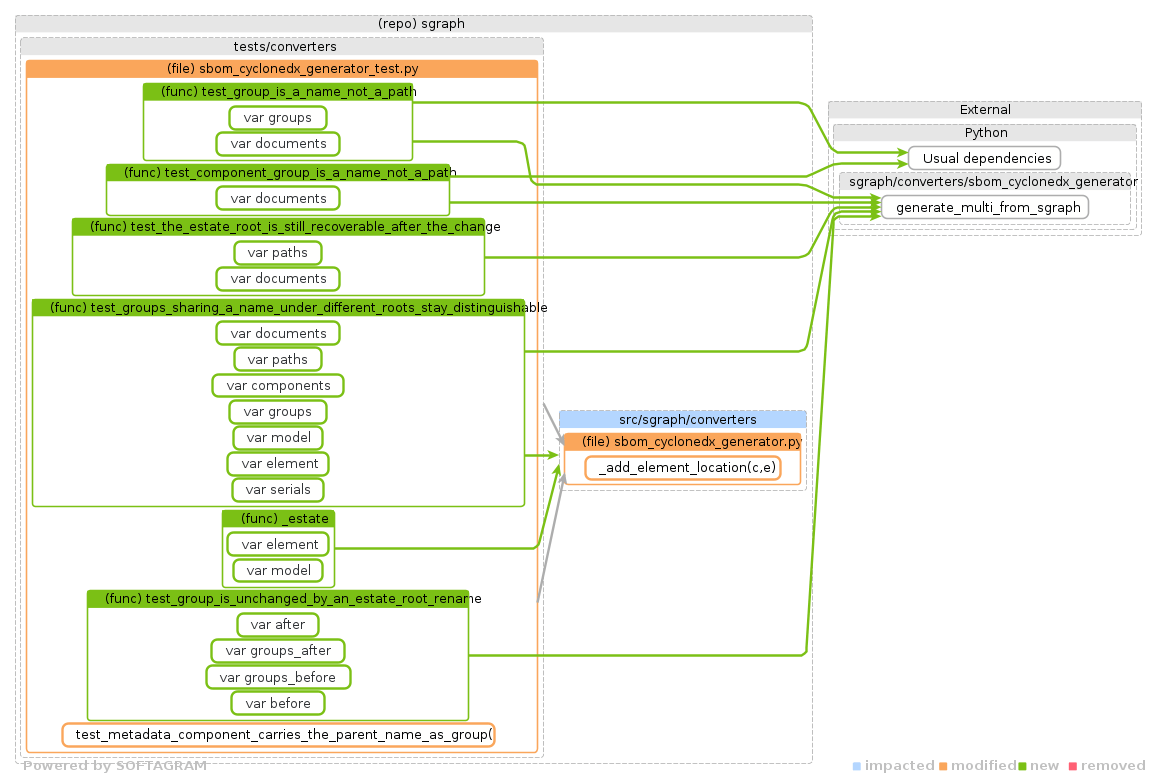Select file header sbom_cyclonedx_generator_test.py
Image resolution: width=1156 pixels, height=779 pixels.
[x=282, y=69]
